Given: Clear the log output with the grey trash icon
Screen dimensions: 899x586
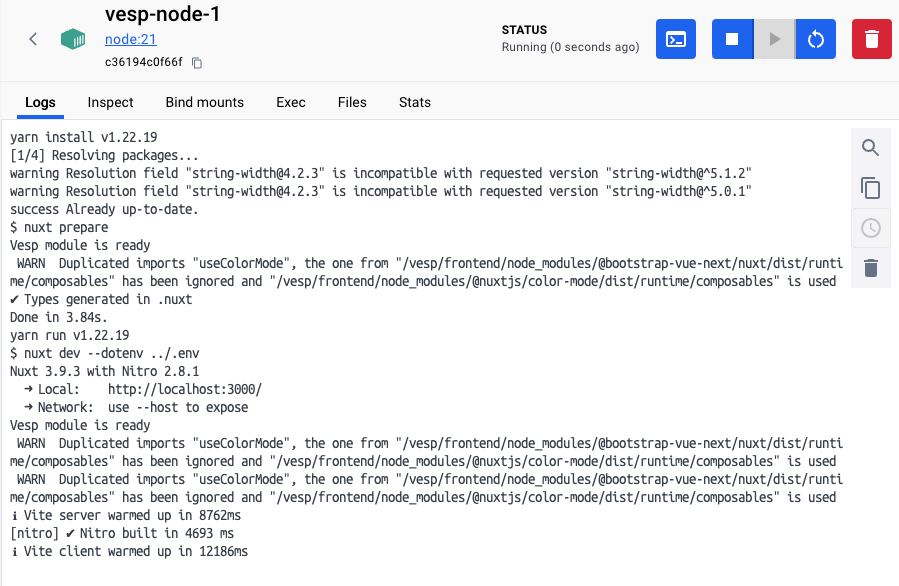Looking at the screenshot, I should (x=871, y=268).
